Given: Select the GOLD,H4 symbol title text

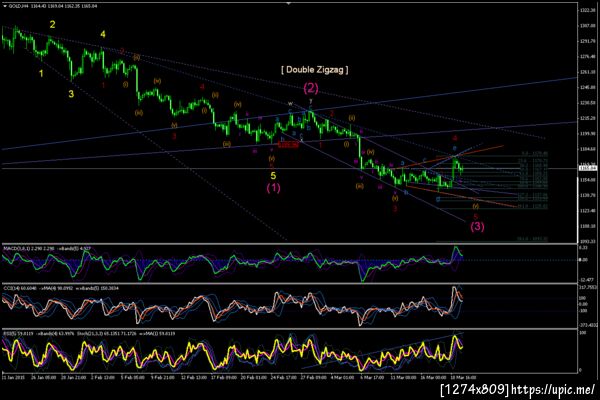Looking at the screenshot, I should tap(18, 6).
